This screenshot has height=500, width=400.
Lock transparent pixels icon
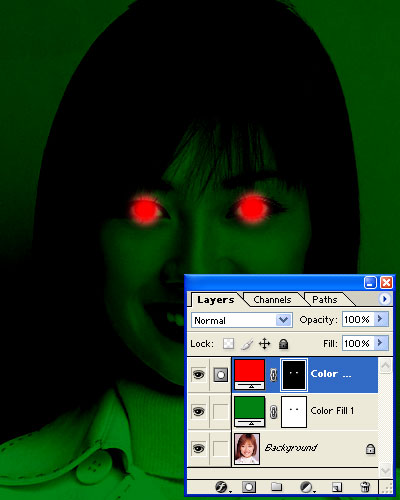(229, 344)
